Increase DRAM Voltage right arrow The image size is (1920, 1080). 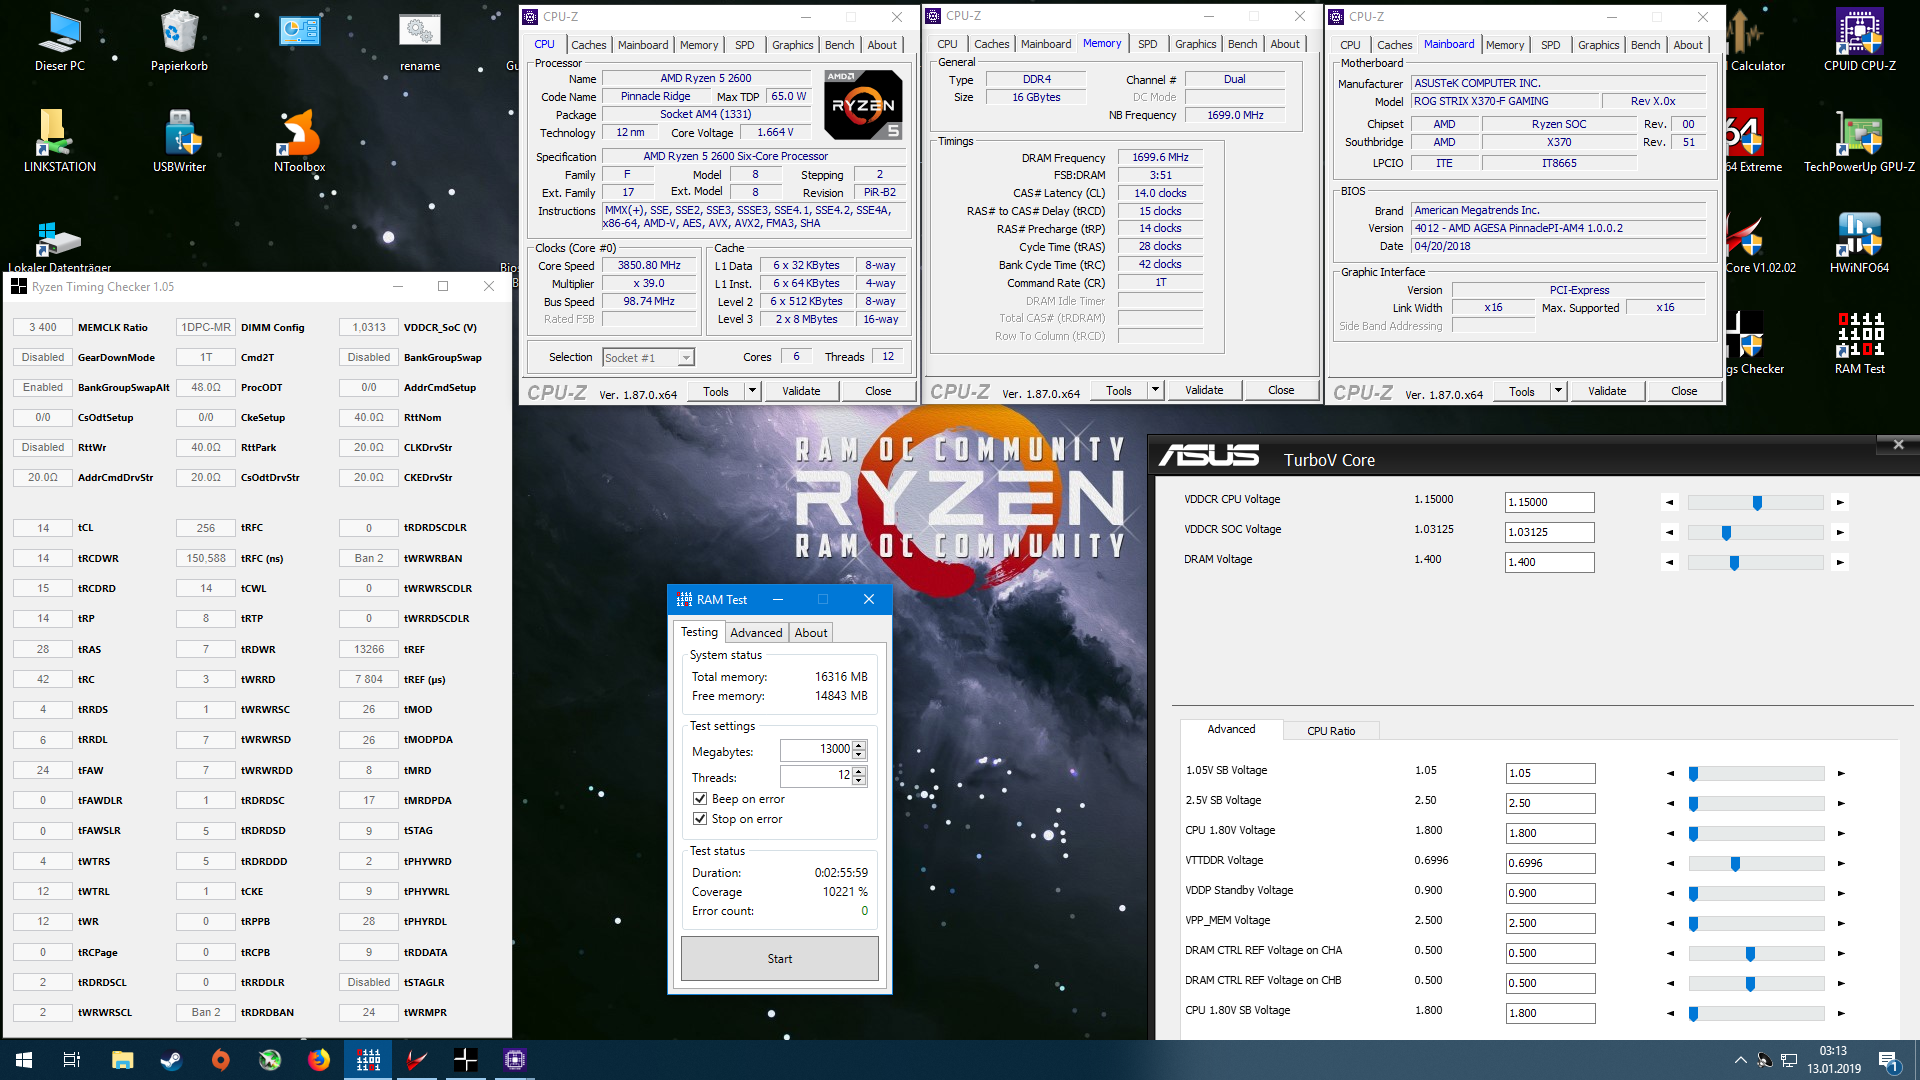click(x=1840, y=562)
